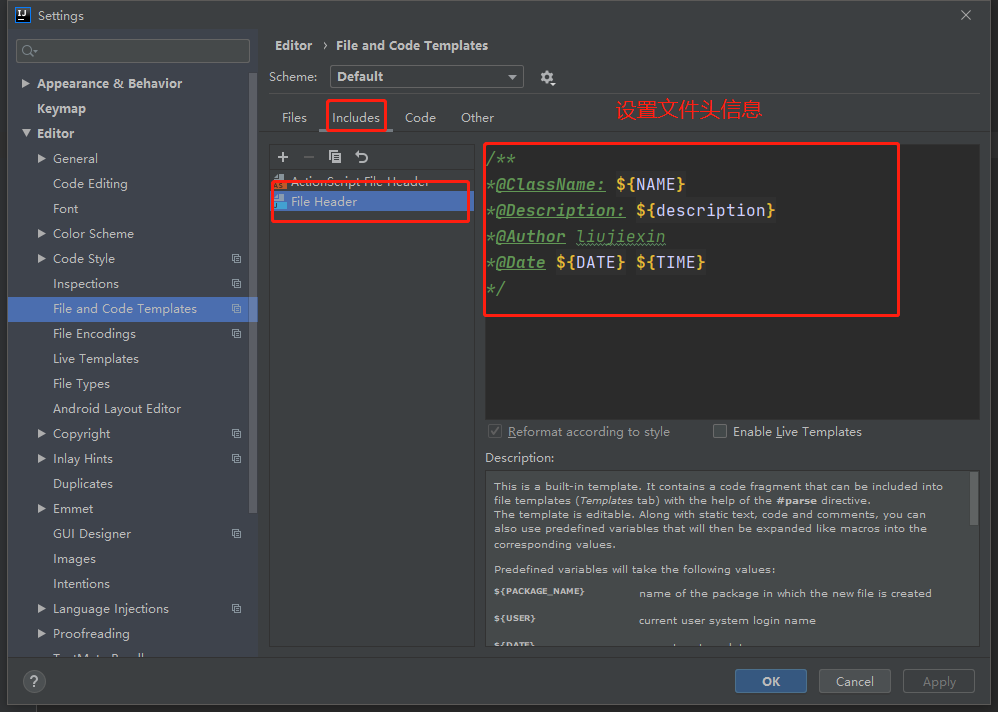Switch to the Includes tab
Viewport: 998px width, 712px height.
(x=356, y=118)
